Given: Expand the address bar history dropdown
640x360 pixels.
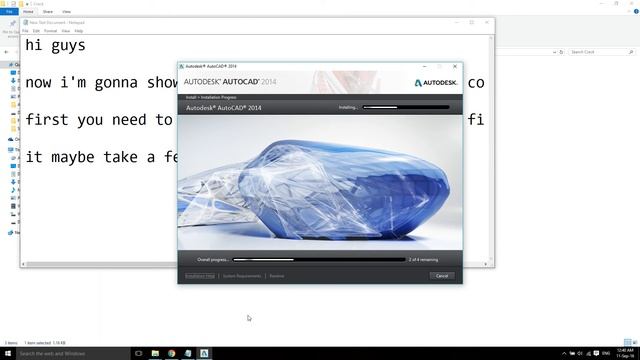Looking at the screenshot, I should 554,52.
